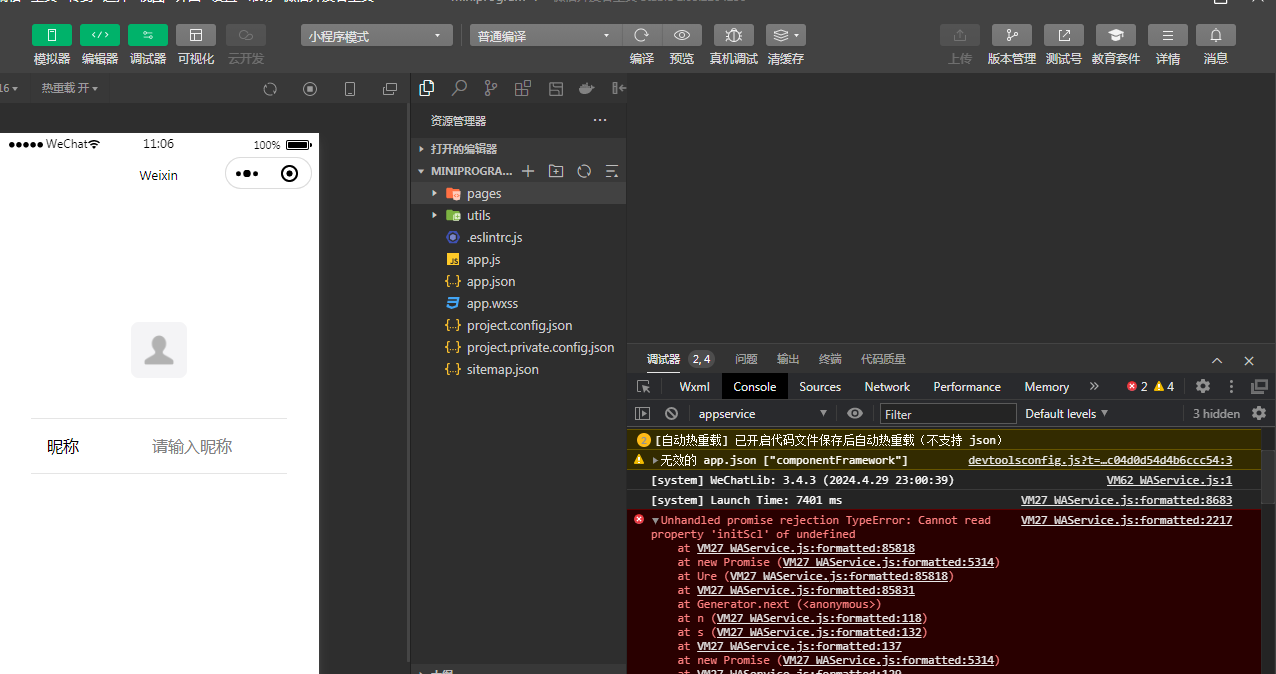Switch to the 代码质量 code quality tab
The width and height of the screenshot is (1276, 674).
pos(883,359)
